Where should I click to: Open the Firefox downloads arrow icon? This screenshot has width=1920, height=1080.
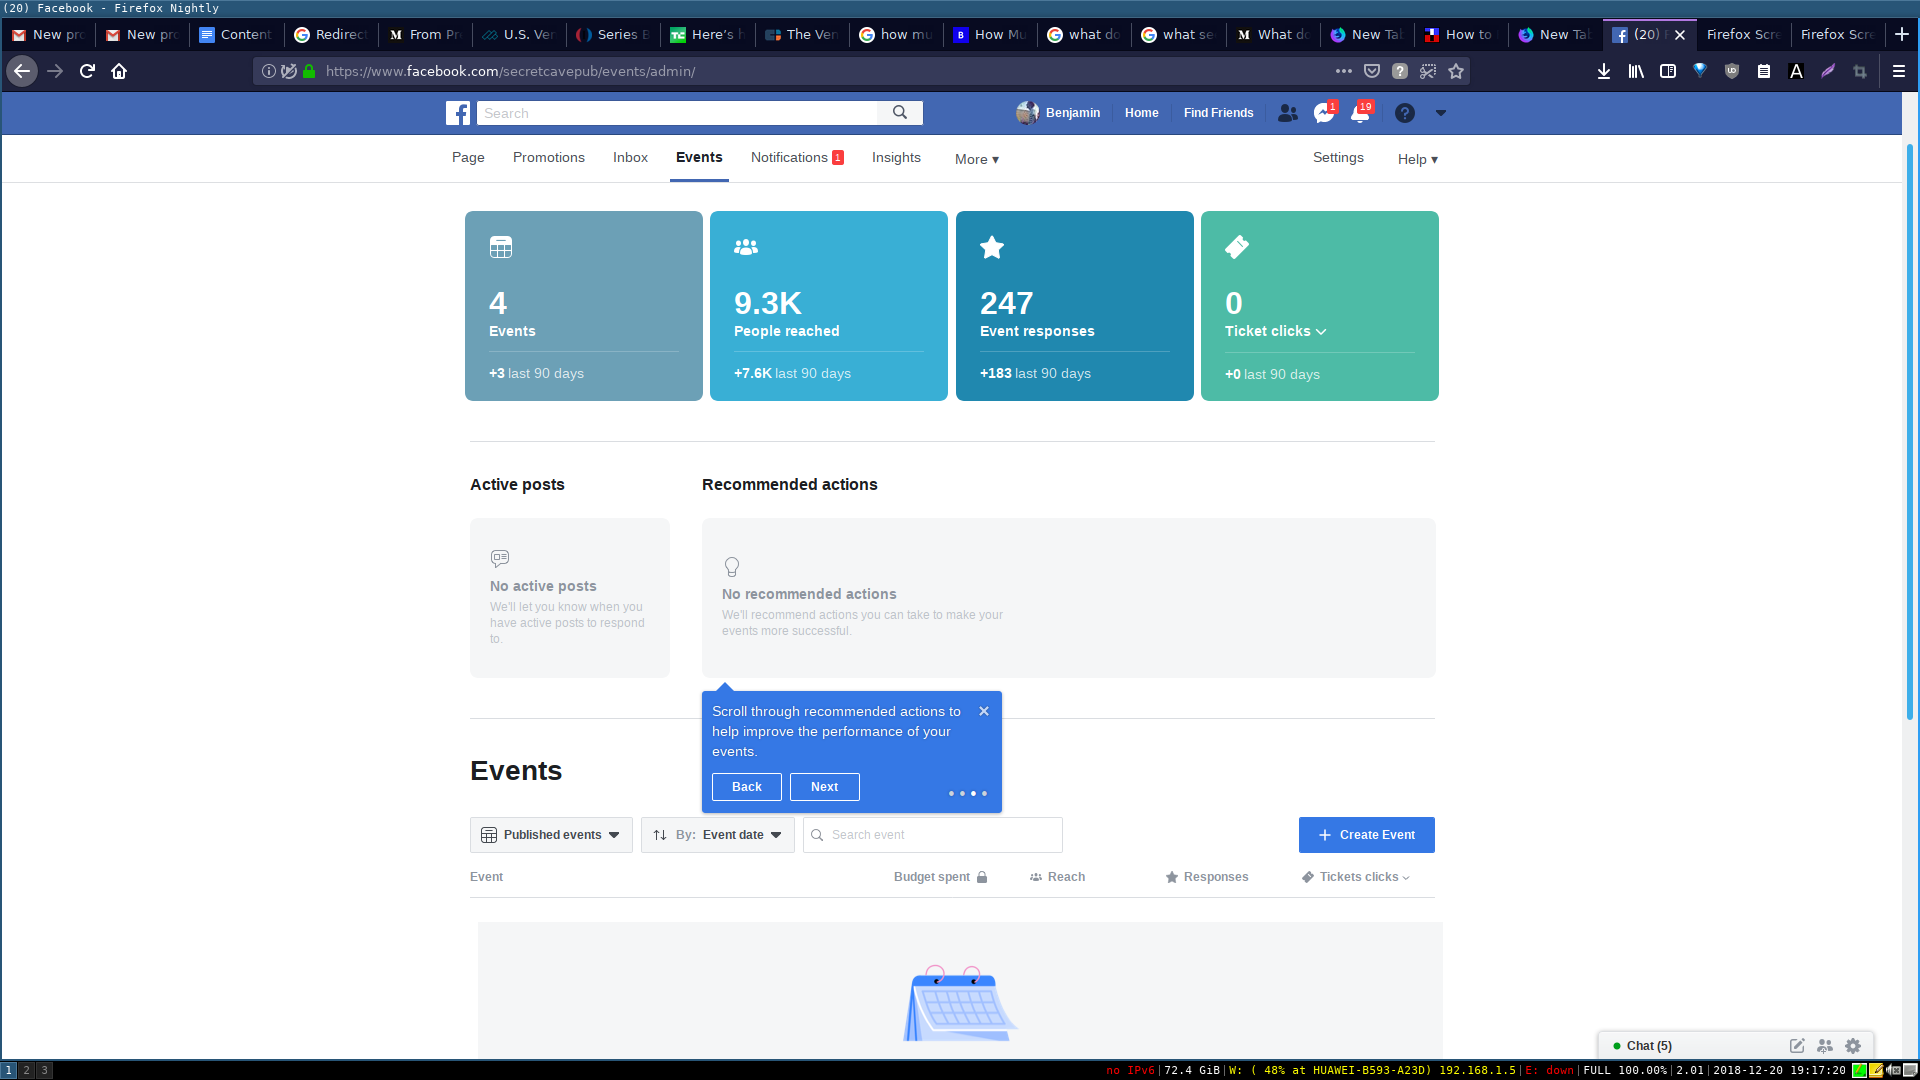pos(1604,71)
